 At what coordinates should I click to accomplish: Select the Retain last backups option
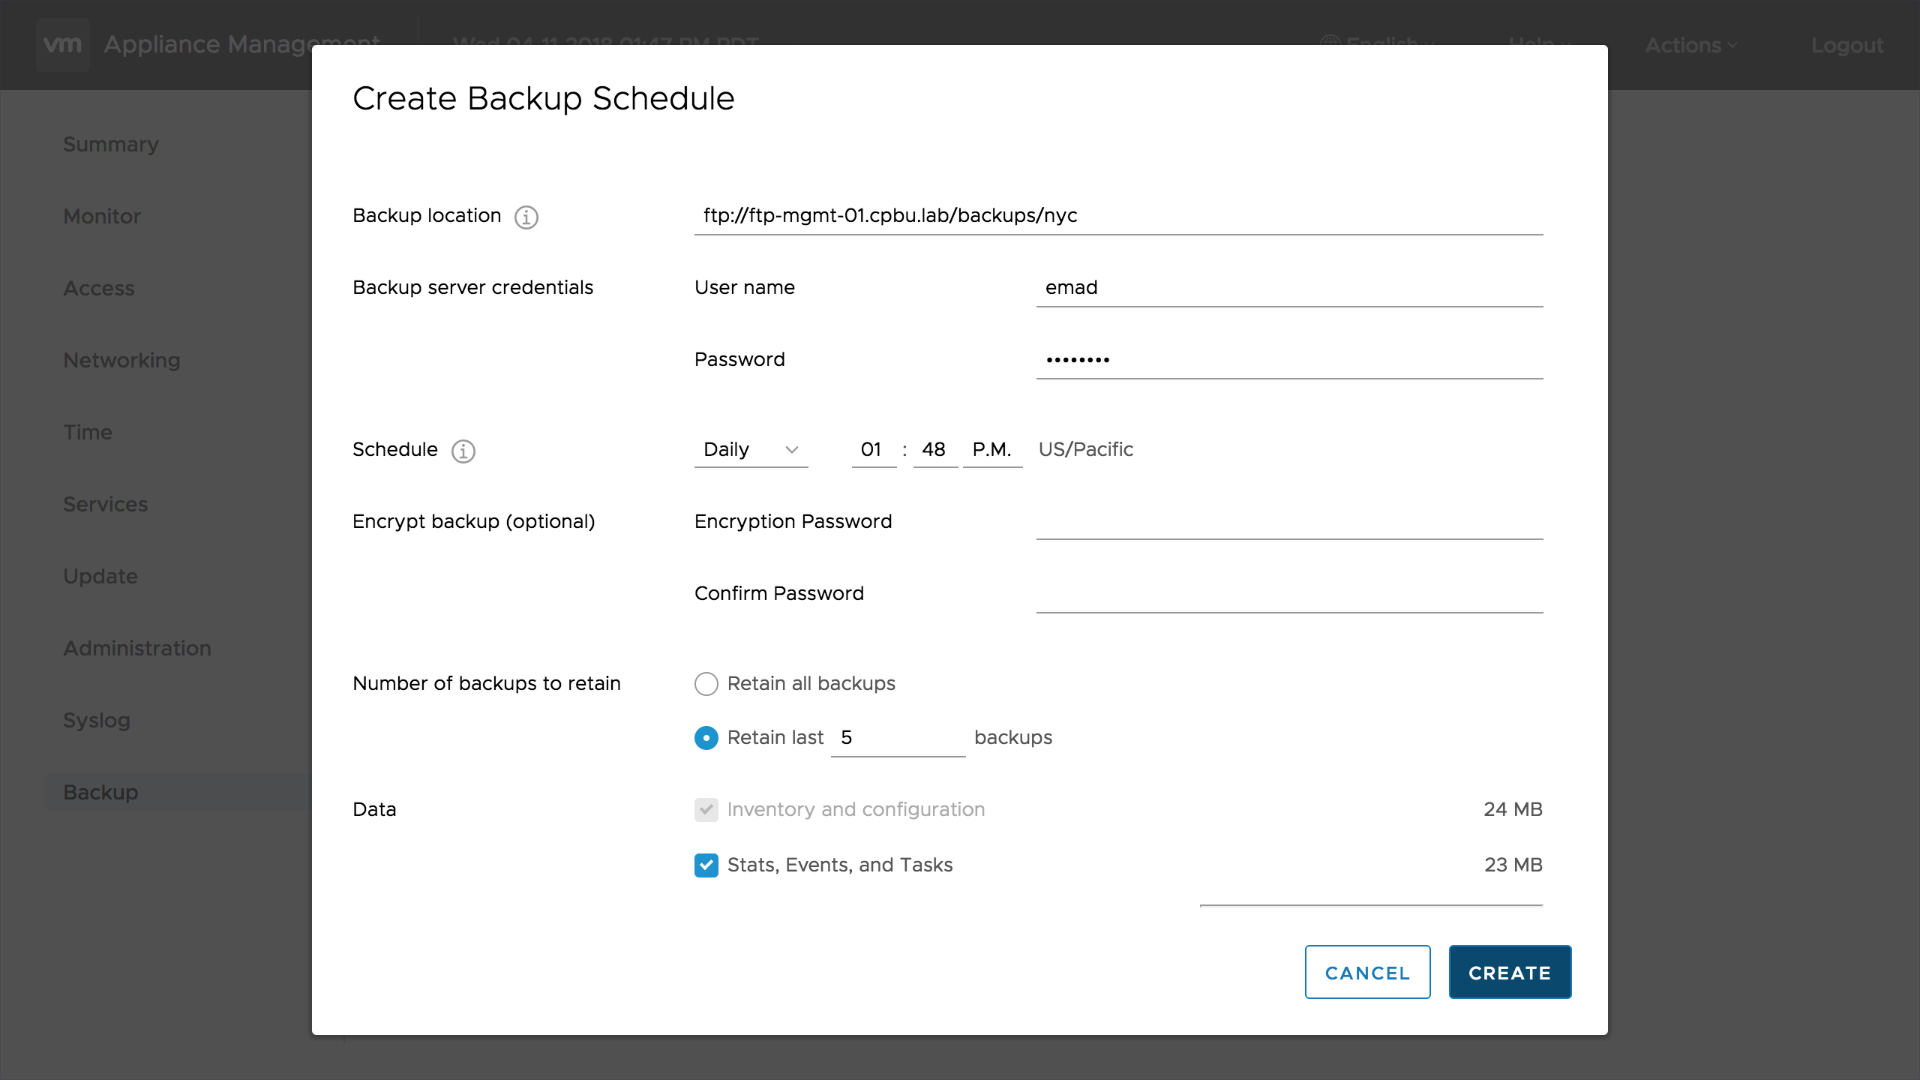[707, 738]
